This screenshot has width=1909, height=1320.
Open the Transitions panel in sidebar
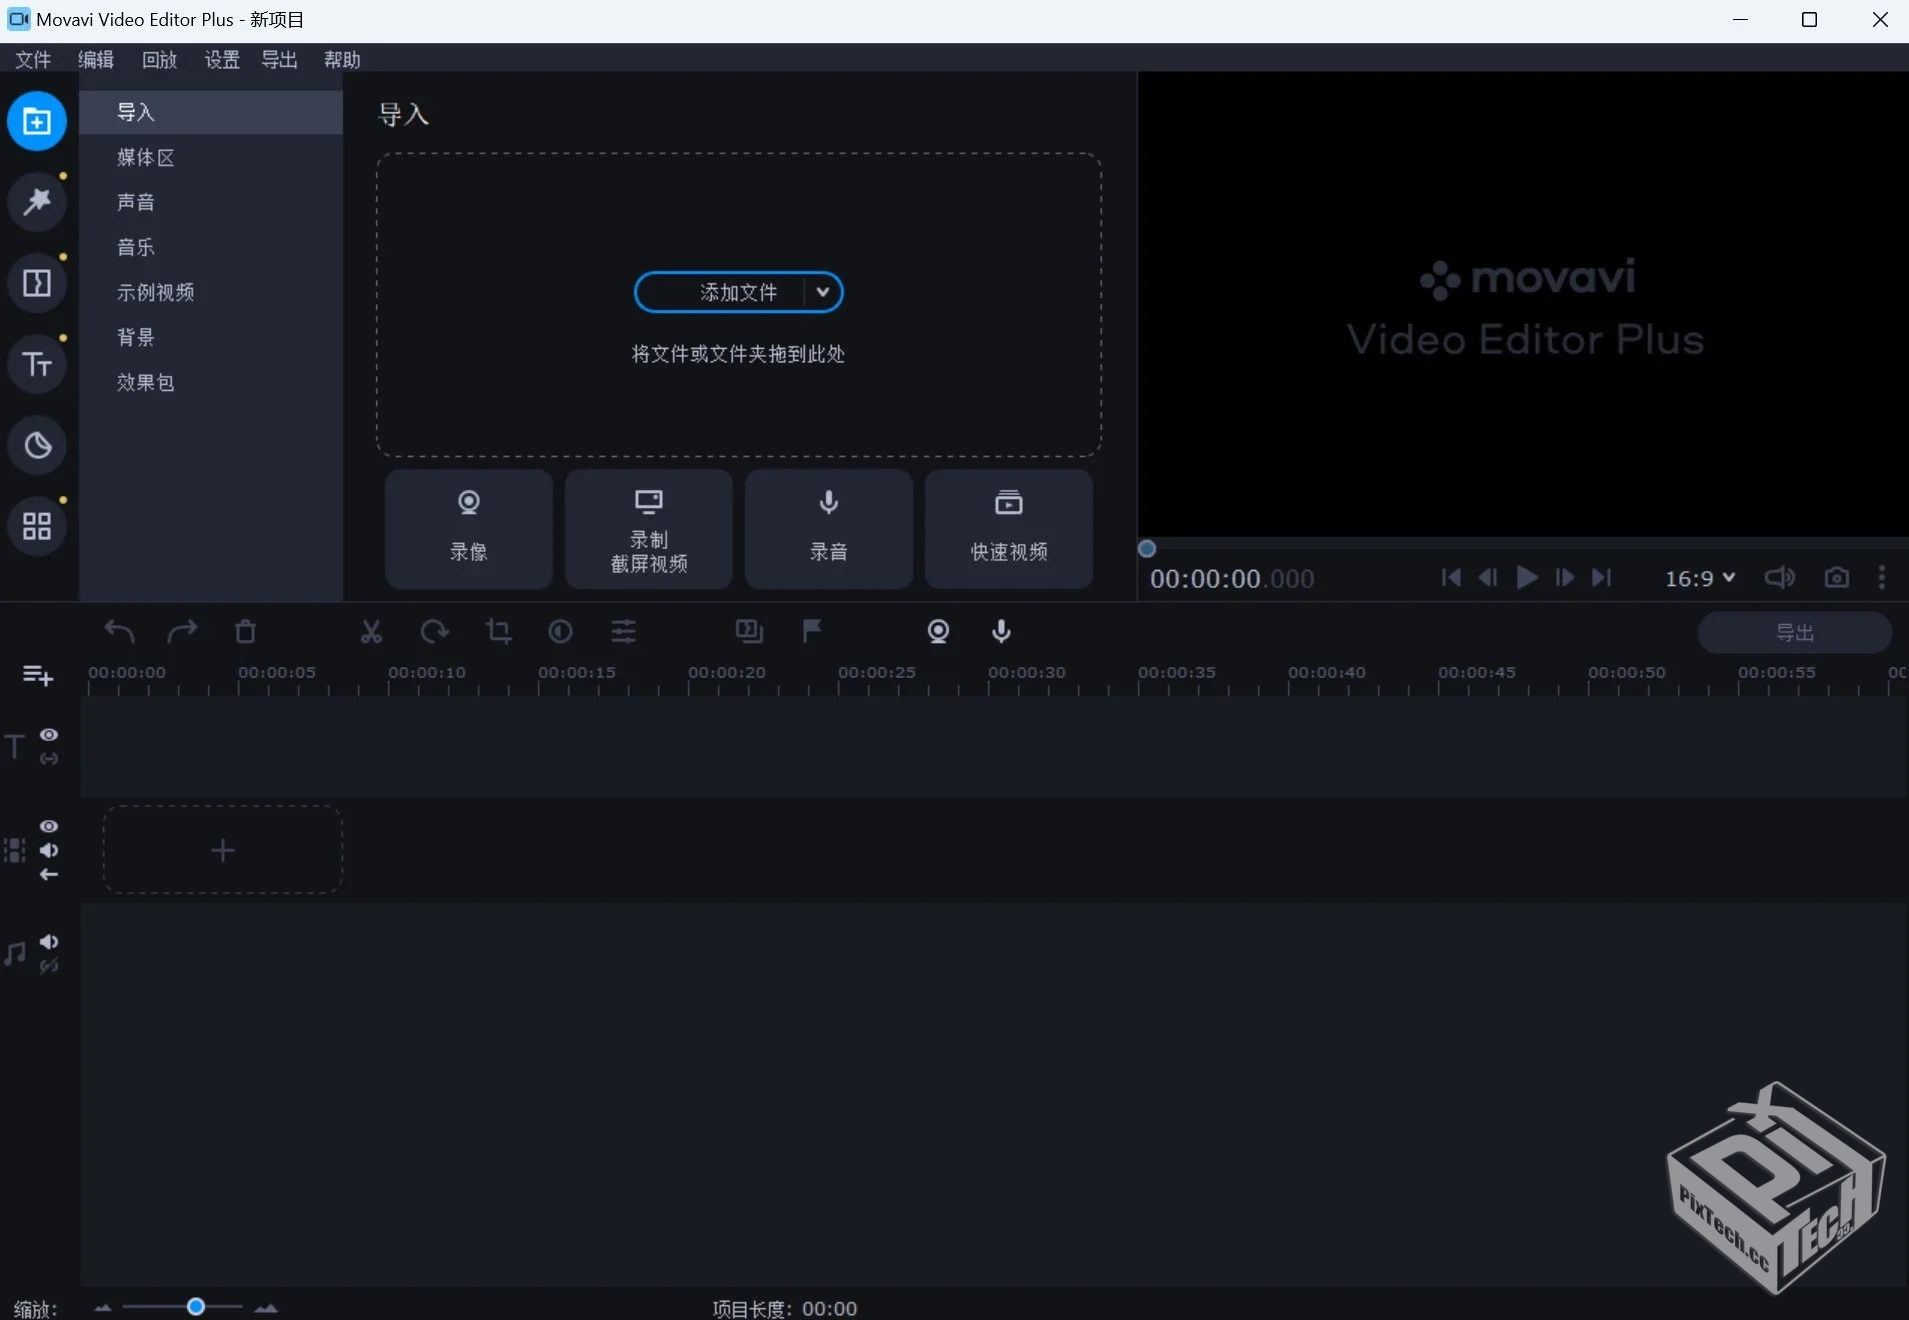point(36,283)
